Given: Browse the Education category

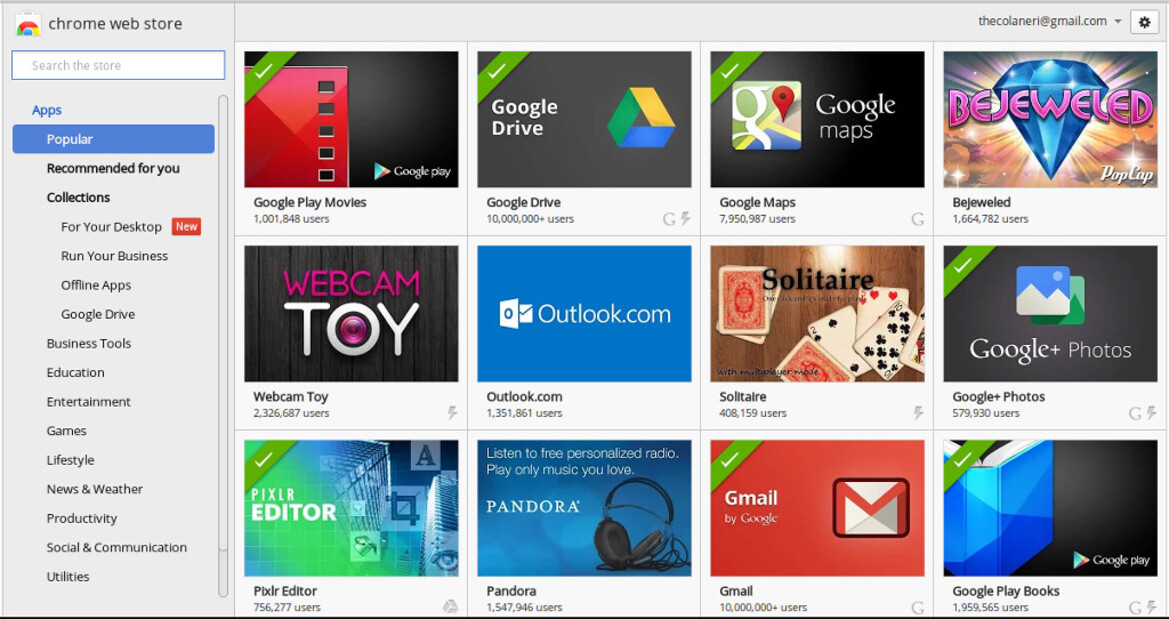Looking at the screenshot, I should tap(75, 372).
